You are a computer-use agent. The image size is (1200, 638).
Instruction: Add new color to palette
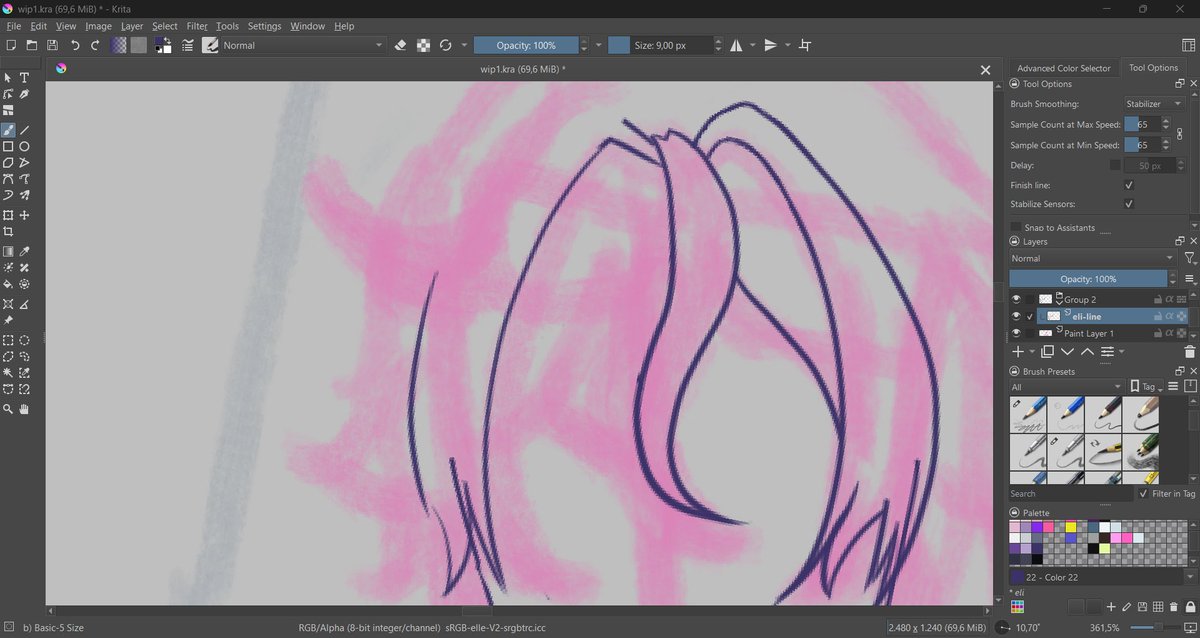pyautogui.click(x=1112, y=607)
